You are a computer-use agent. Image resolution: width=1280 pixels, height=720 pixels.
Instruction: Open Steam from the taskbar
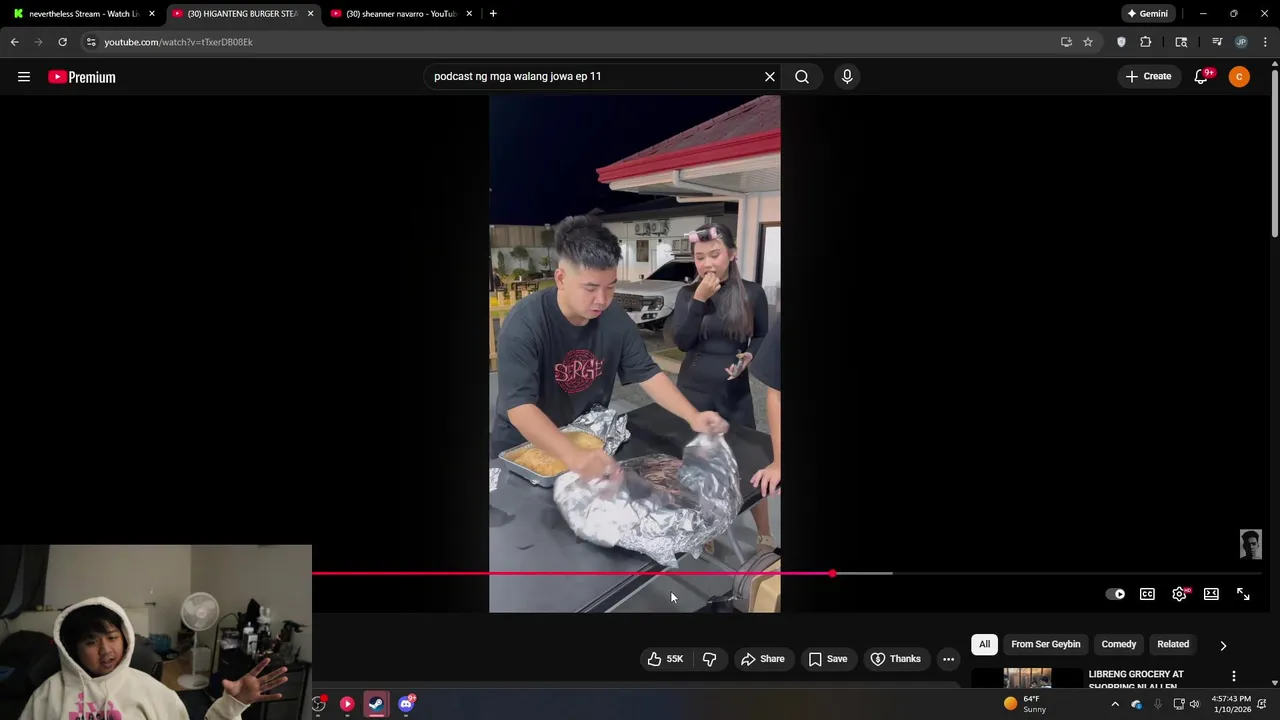376,704
